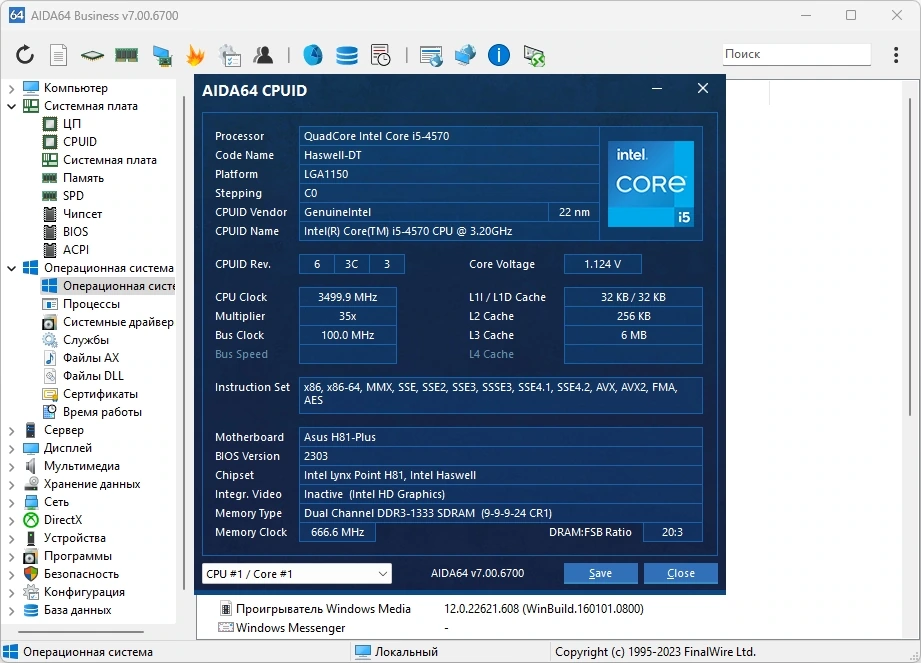Click the scheduled report clock icon
Viewport: 921px width, 663px height.
pos(381,55)
